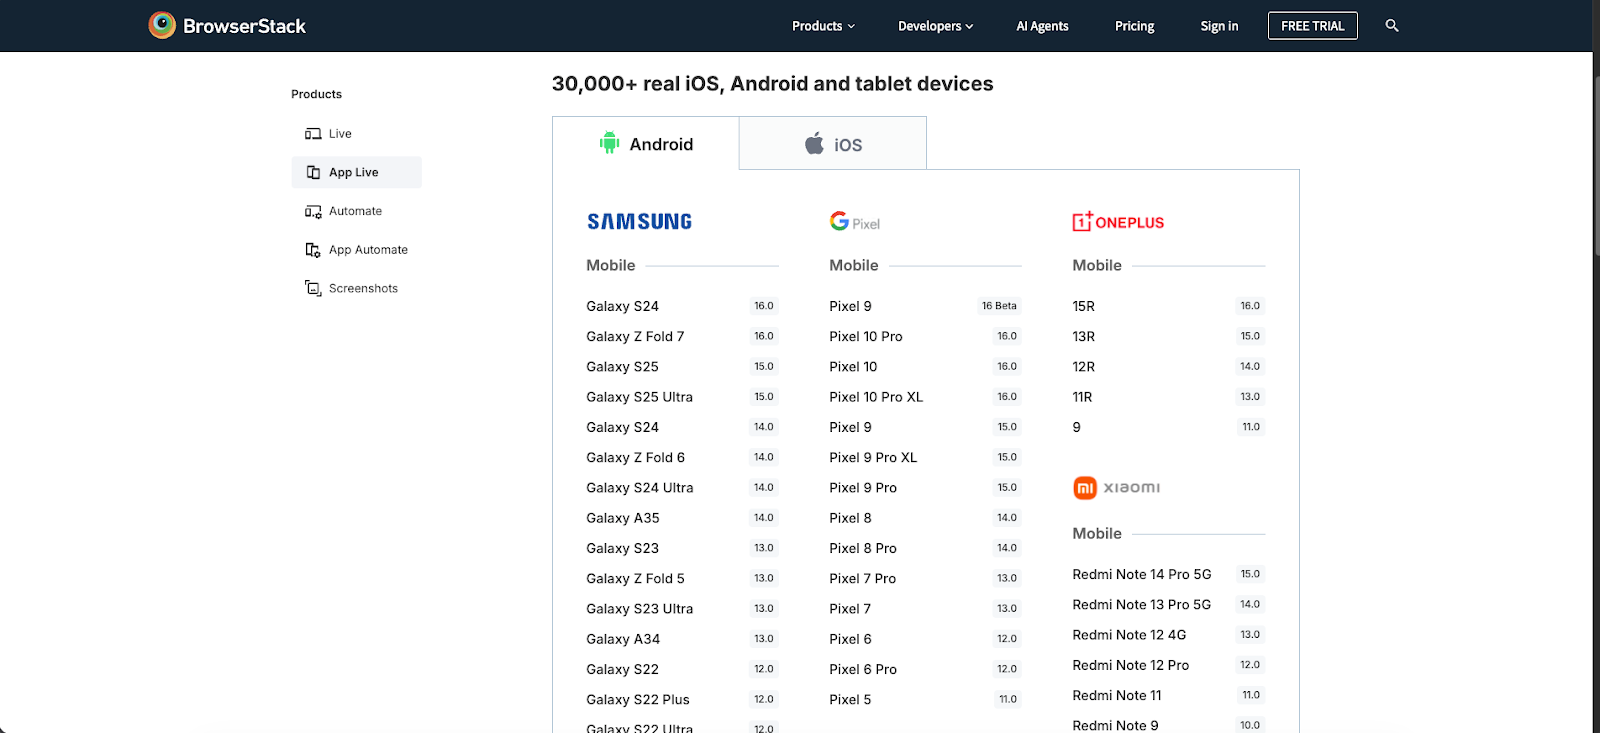Click the page vertical scrollbar
The image size is (1600, 733).
click(x=1596, y=165)
